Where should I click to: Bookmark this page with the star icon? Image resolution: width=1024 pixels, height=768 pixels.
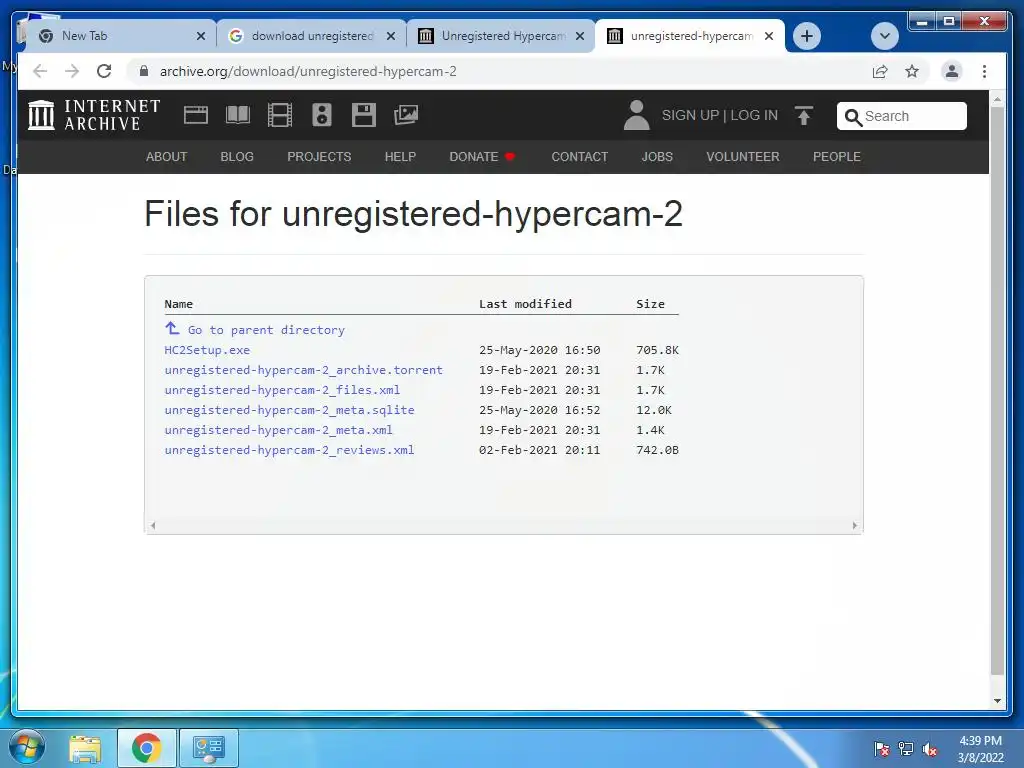pyautogui.click(x=912, y=71)
